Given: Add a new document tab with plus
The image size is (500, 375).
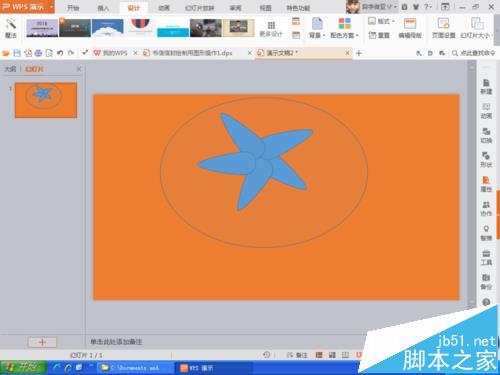Looking at the screenshot, I should [x=359, y=53].
